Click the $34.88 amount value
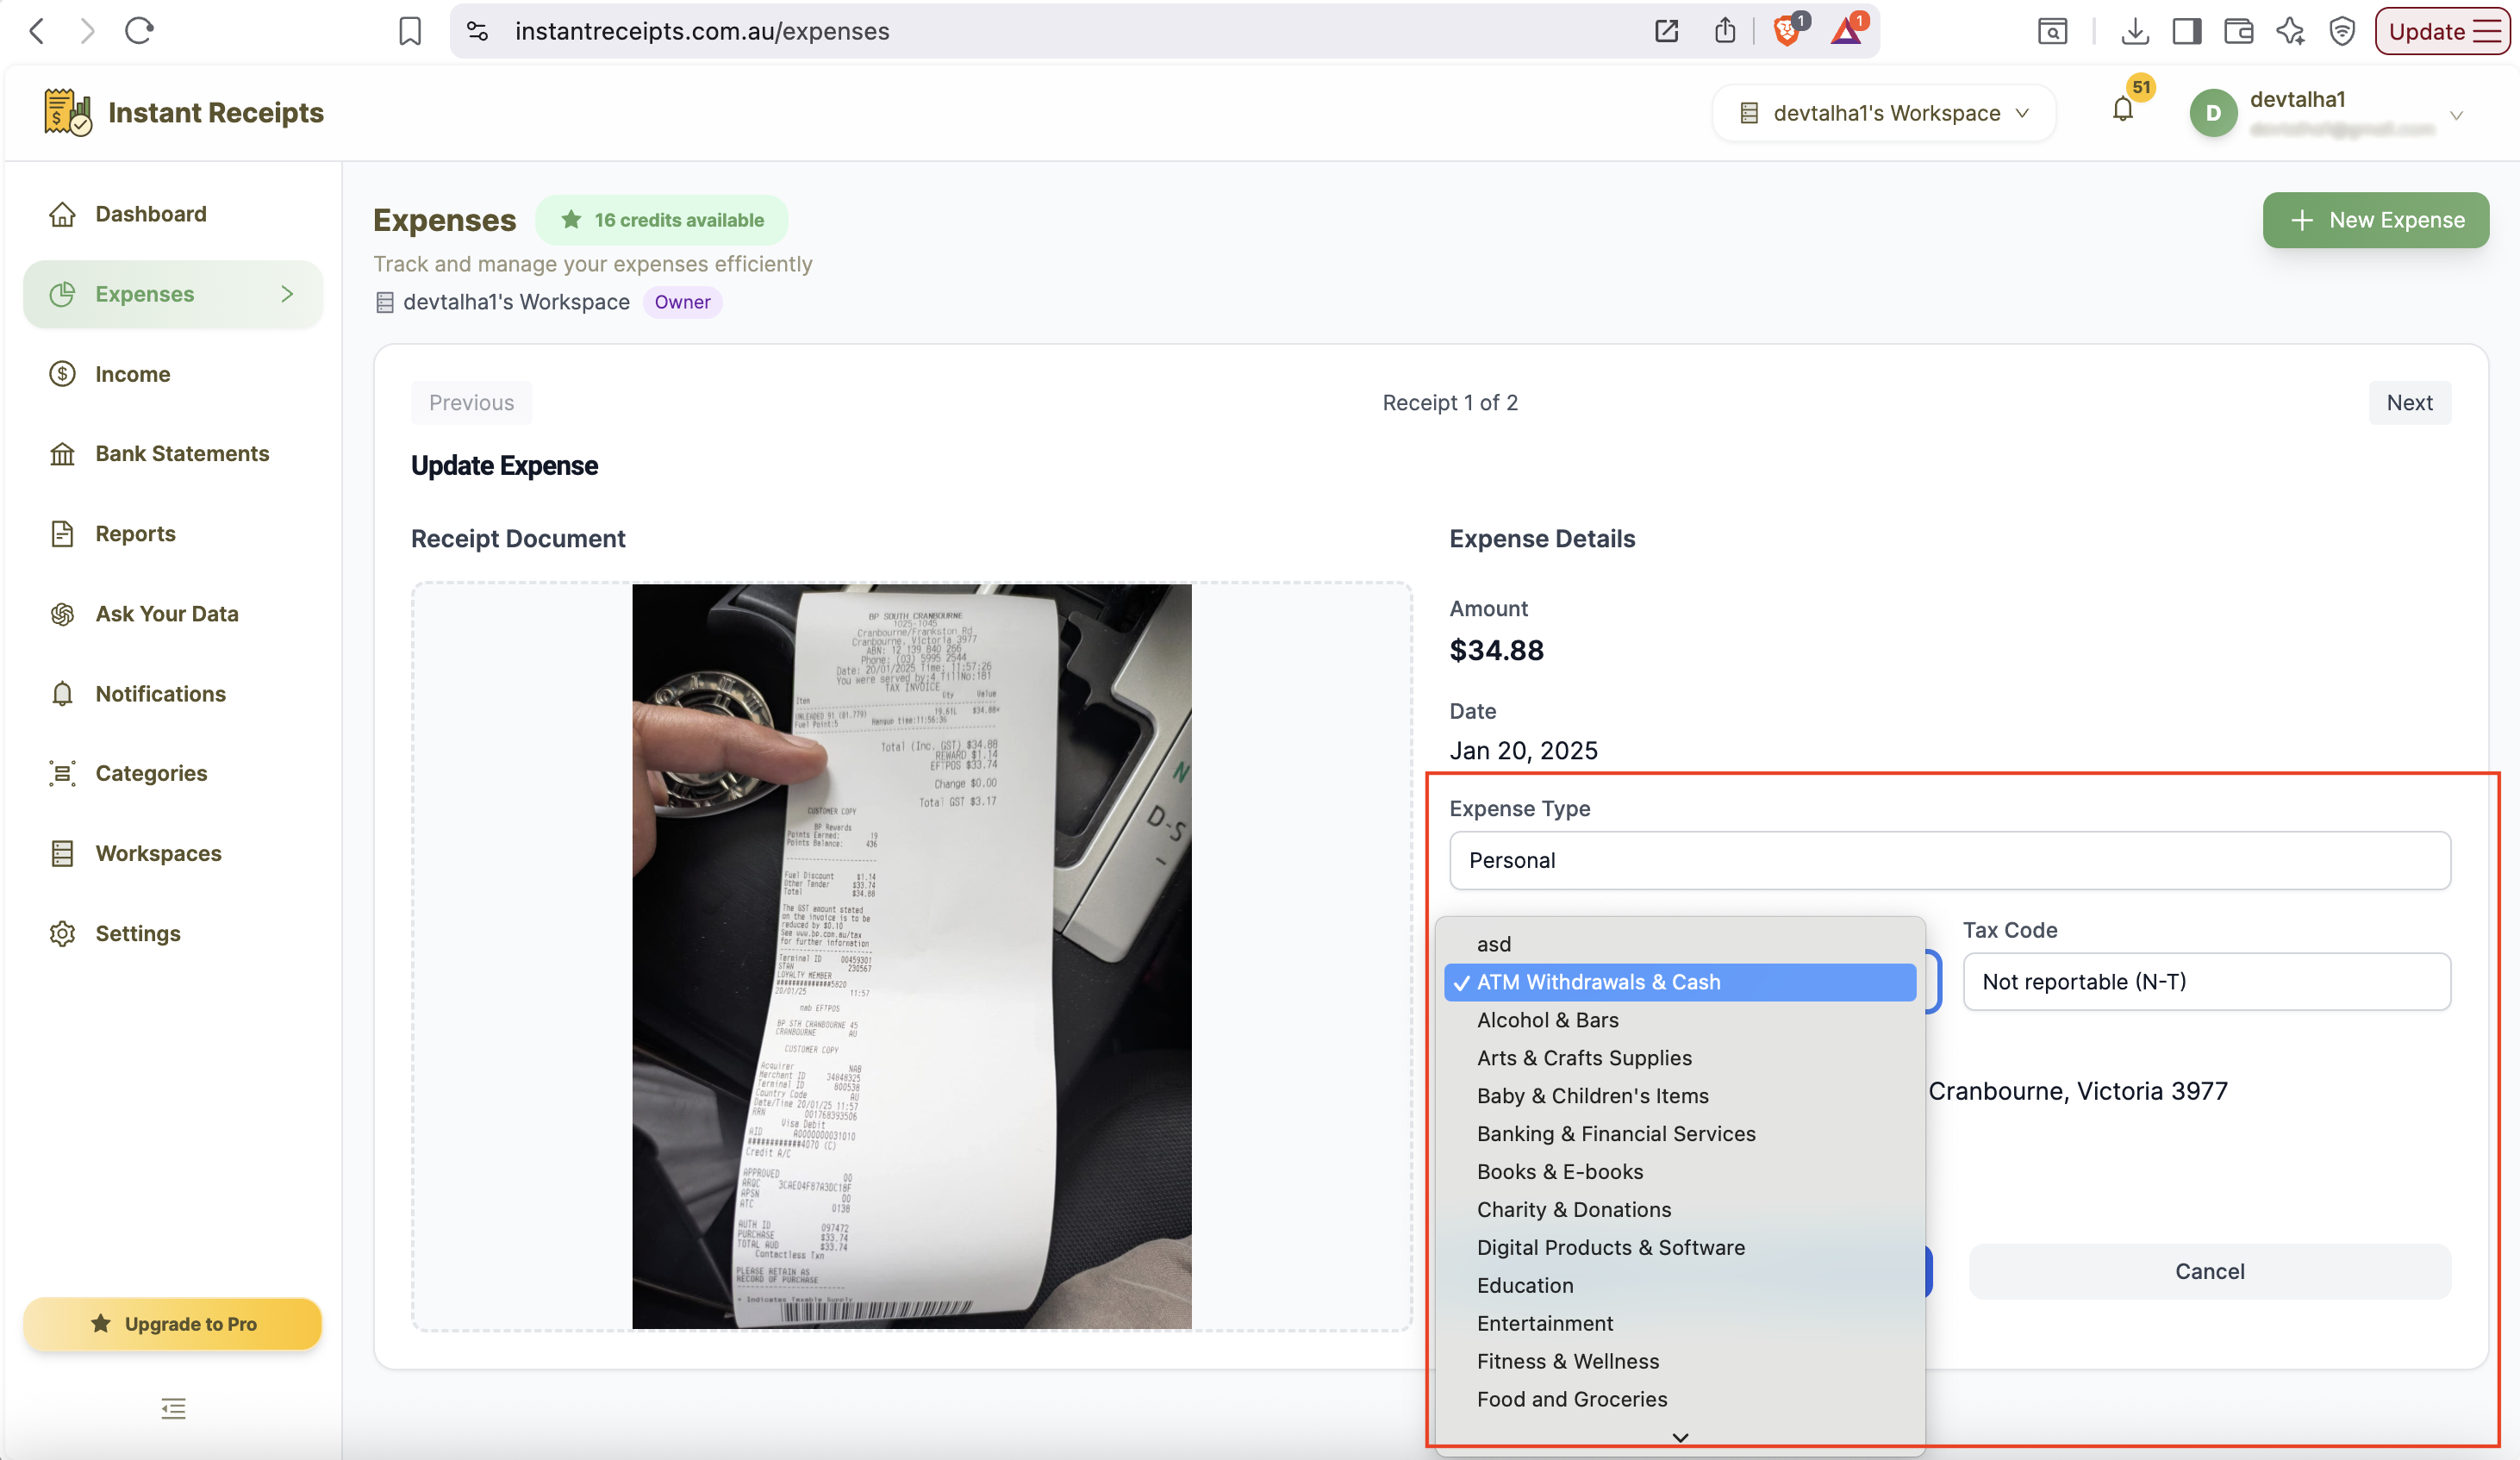The width and height of the screenshot is (2520, 1460). point(1496,650)
